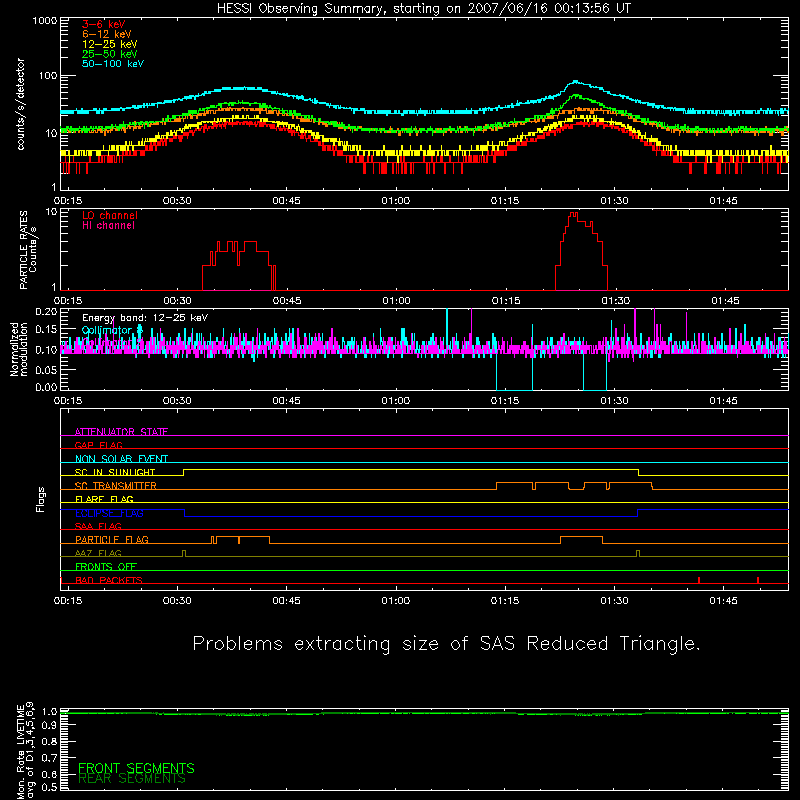
Task: Click the 100 tick label on count-rate axis
Action: (48, 76)
